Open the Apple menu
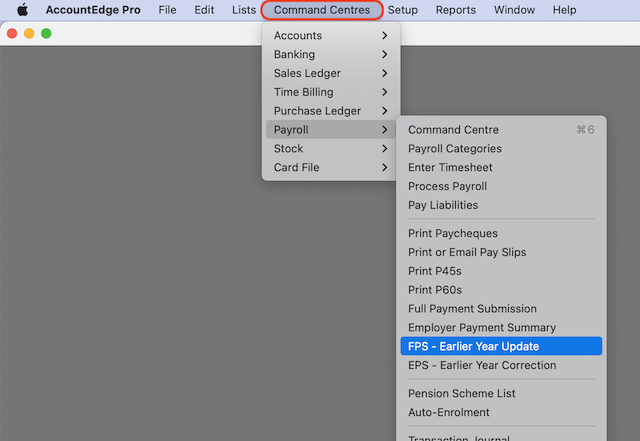The width and height of the screenshot is (640, 441). 22,10
